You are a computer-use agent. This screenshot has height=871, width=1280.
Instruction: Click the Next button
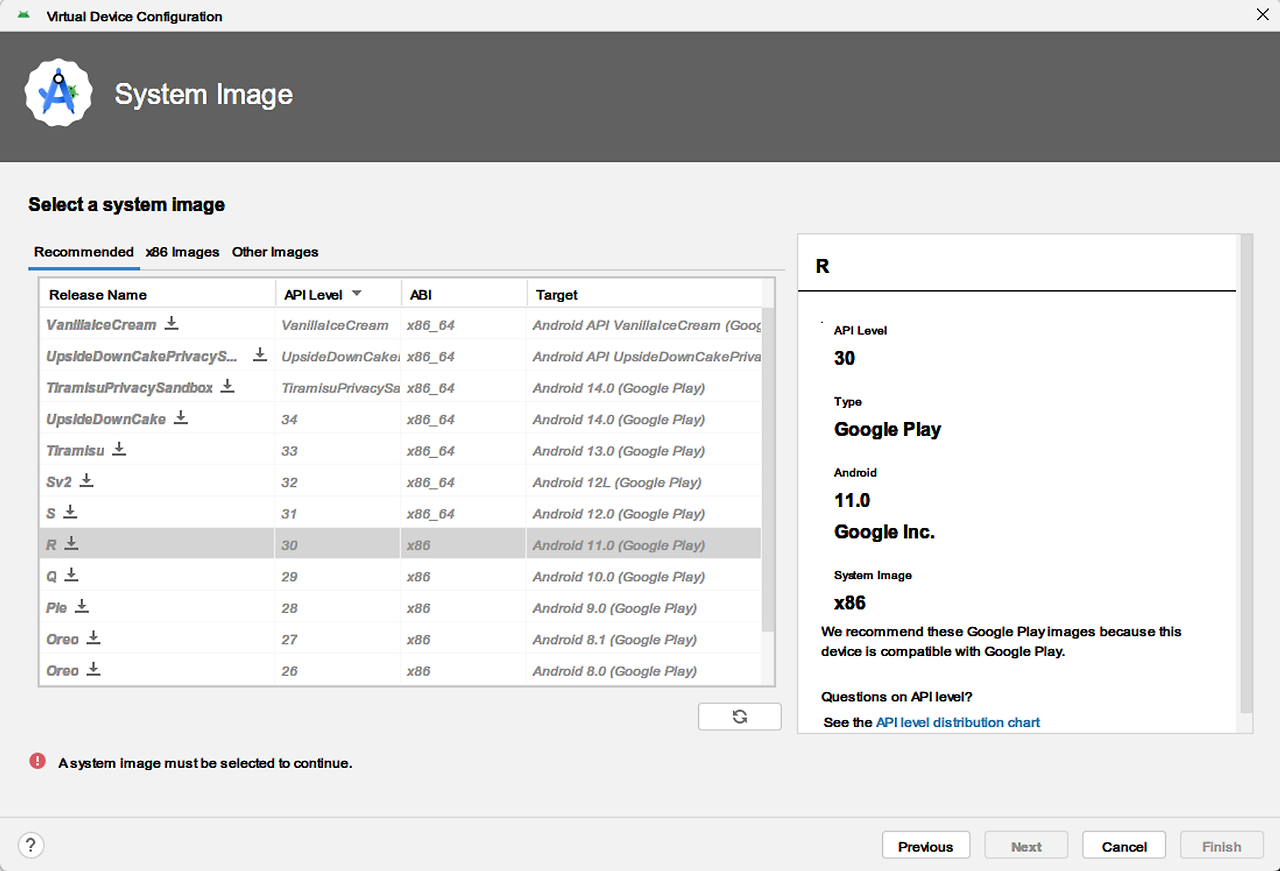[x=1026, y=846]
